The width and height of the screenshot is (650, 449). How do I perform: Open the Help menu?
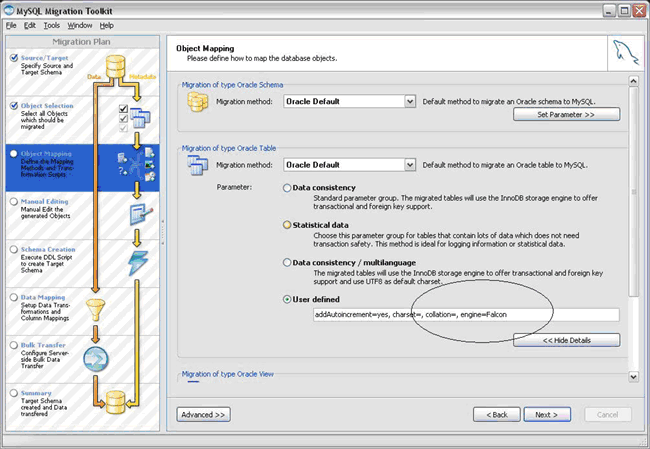point(107,26)
